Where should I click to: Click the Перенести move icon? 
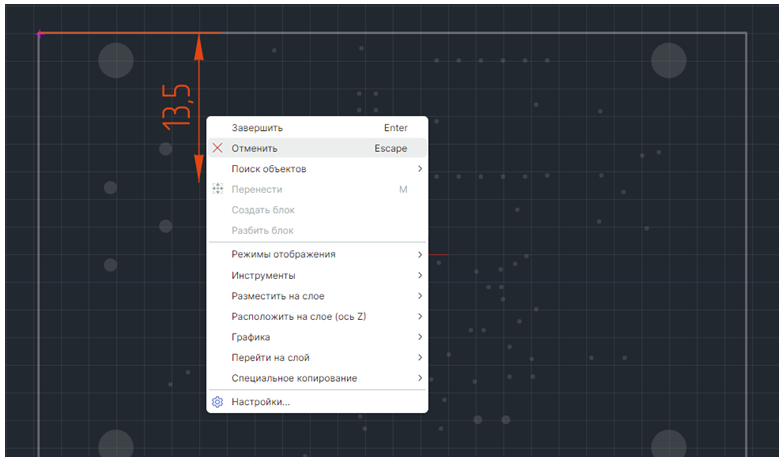point(218,189)
